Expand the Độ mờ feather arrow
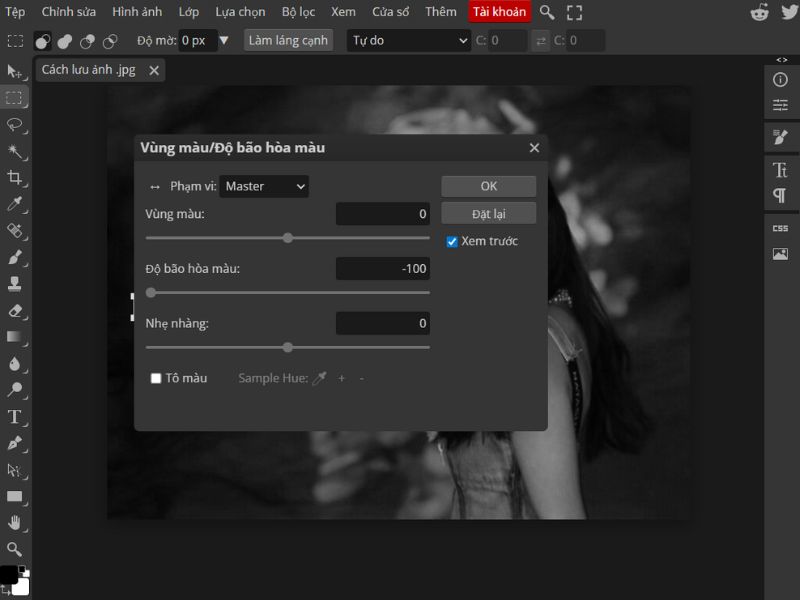This screenshot has height=600, width=800. [224, 40]
